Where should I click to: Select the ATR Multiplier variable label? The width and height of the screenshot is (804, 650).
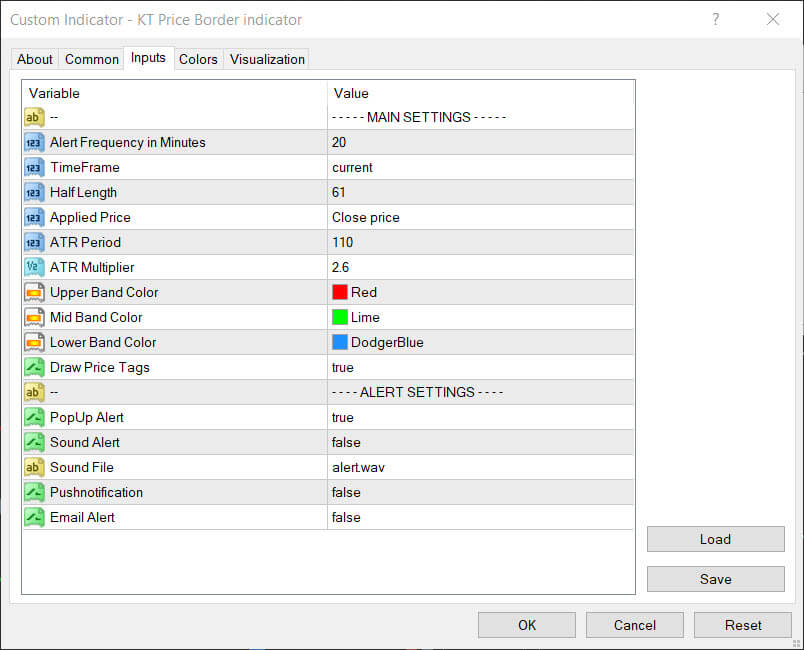pyautogui.click(x=92, y=268)
